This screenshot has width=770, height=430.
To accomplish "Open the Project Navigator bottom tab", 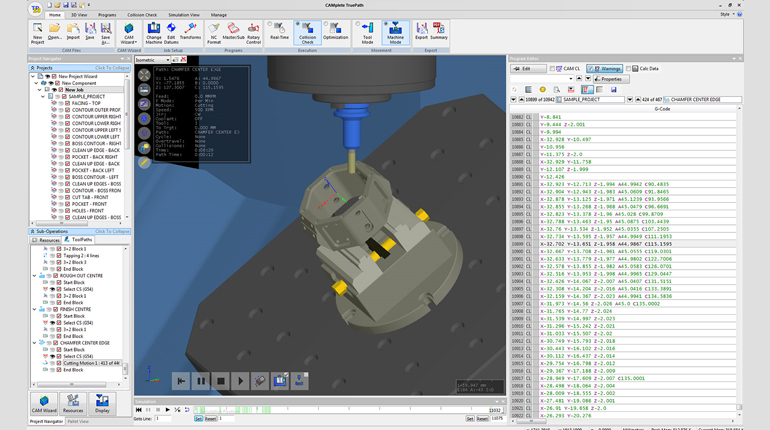I will point(46,422).
